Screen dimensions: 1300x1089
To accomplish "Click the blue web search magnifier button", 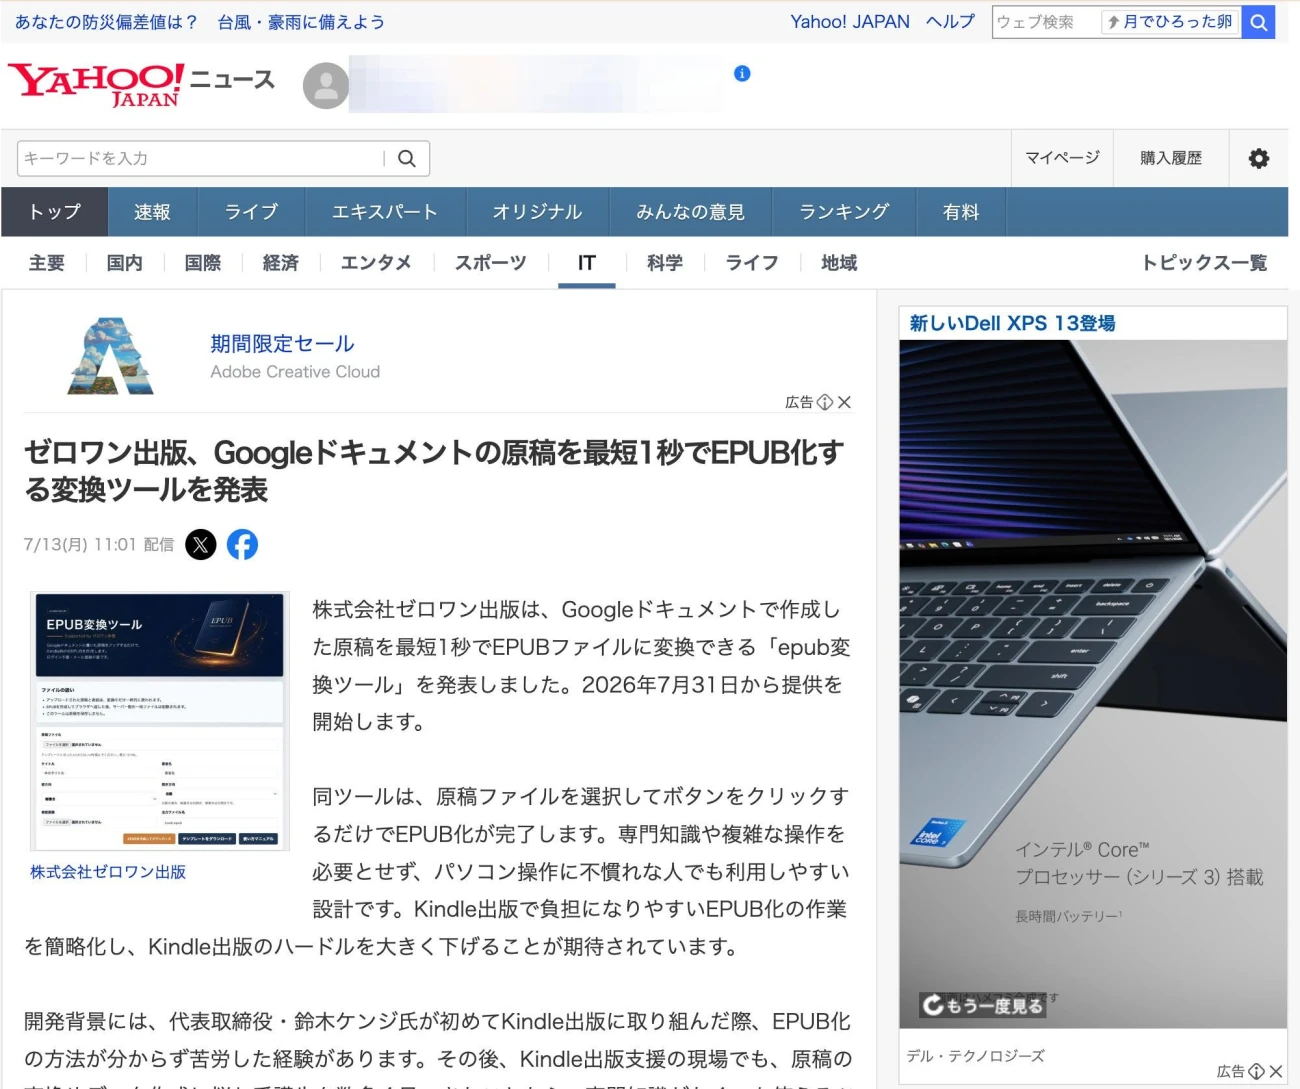I will pos(1258,22).
